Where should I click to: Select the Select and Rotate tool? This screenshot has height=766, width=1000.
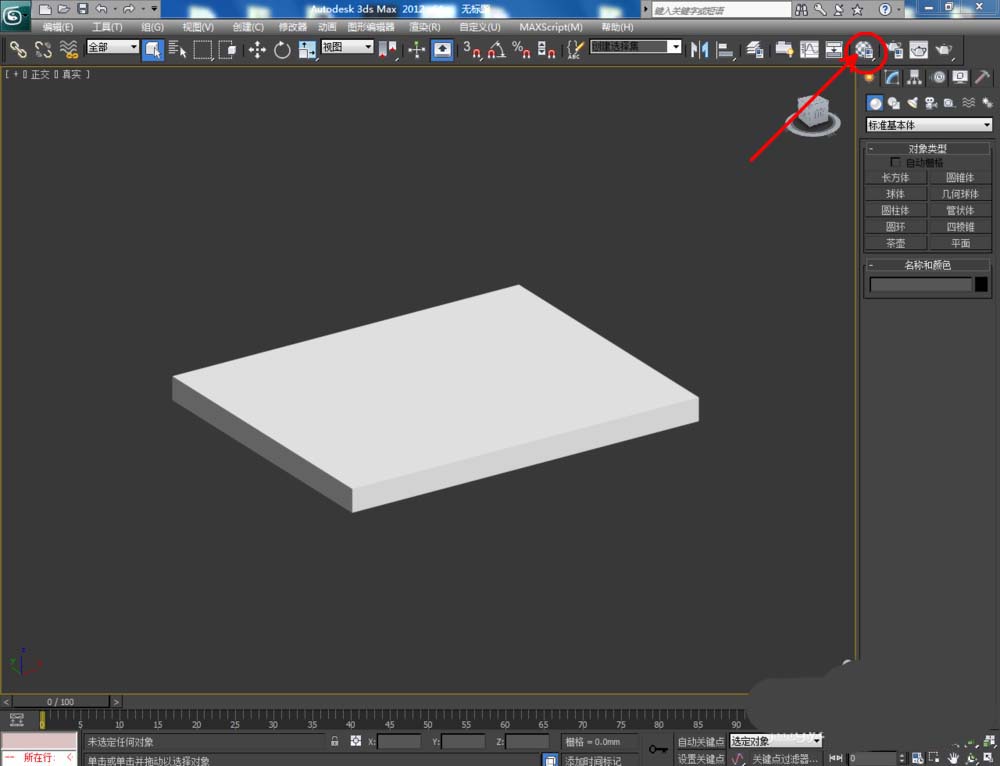(x=282, y=49)
